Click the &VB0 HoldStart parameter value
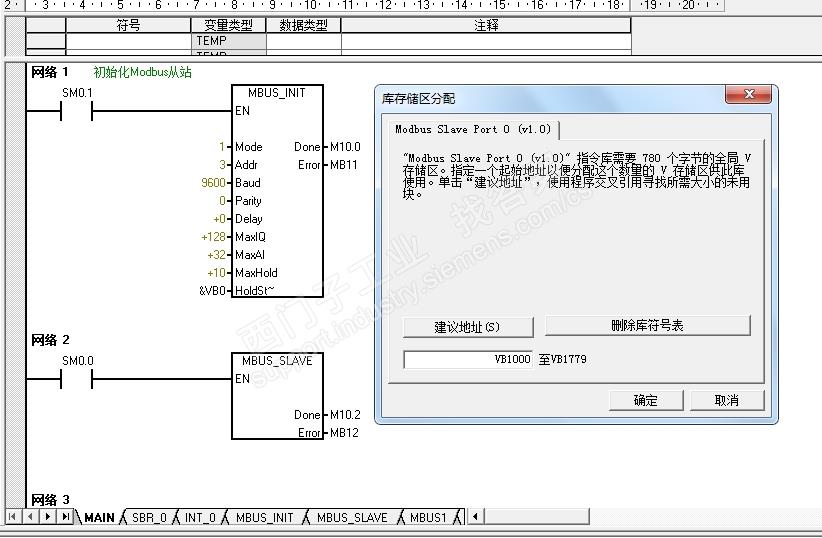 coord(212,290)
